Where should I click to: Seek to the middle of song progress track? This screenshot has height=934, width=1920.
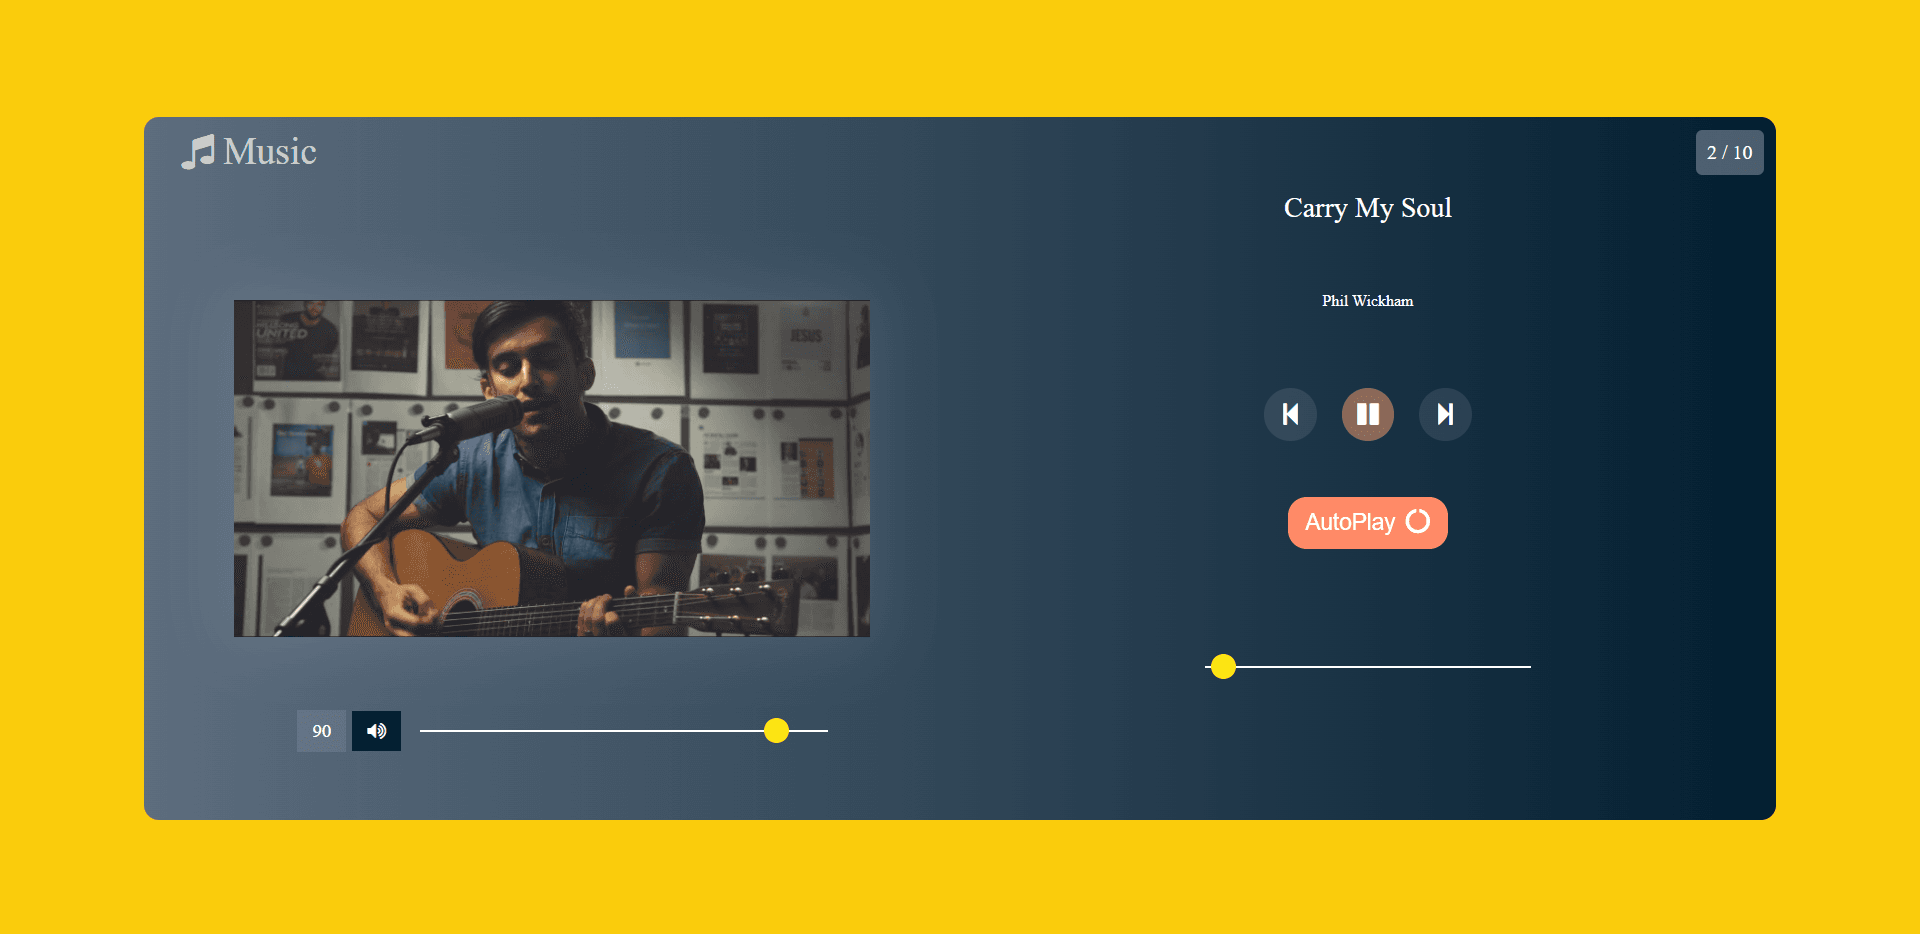1368,667
